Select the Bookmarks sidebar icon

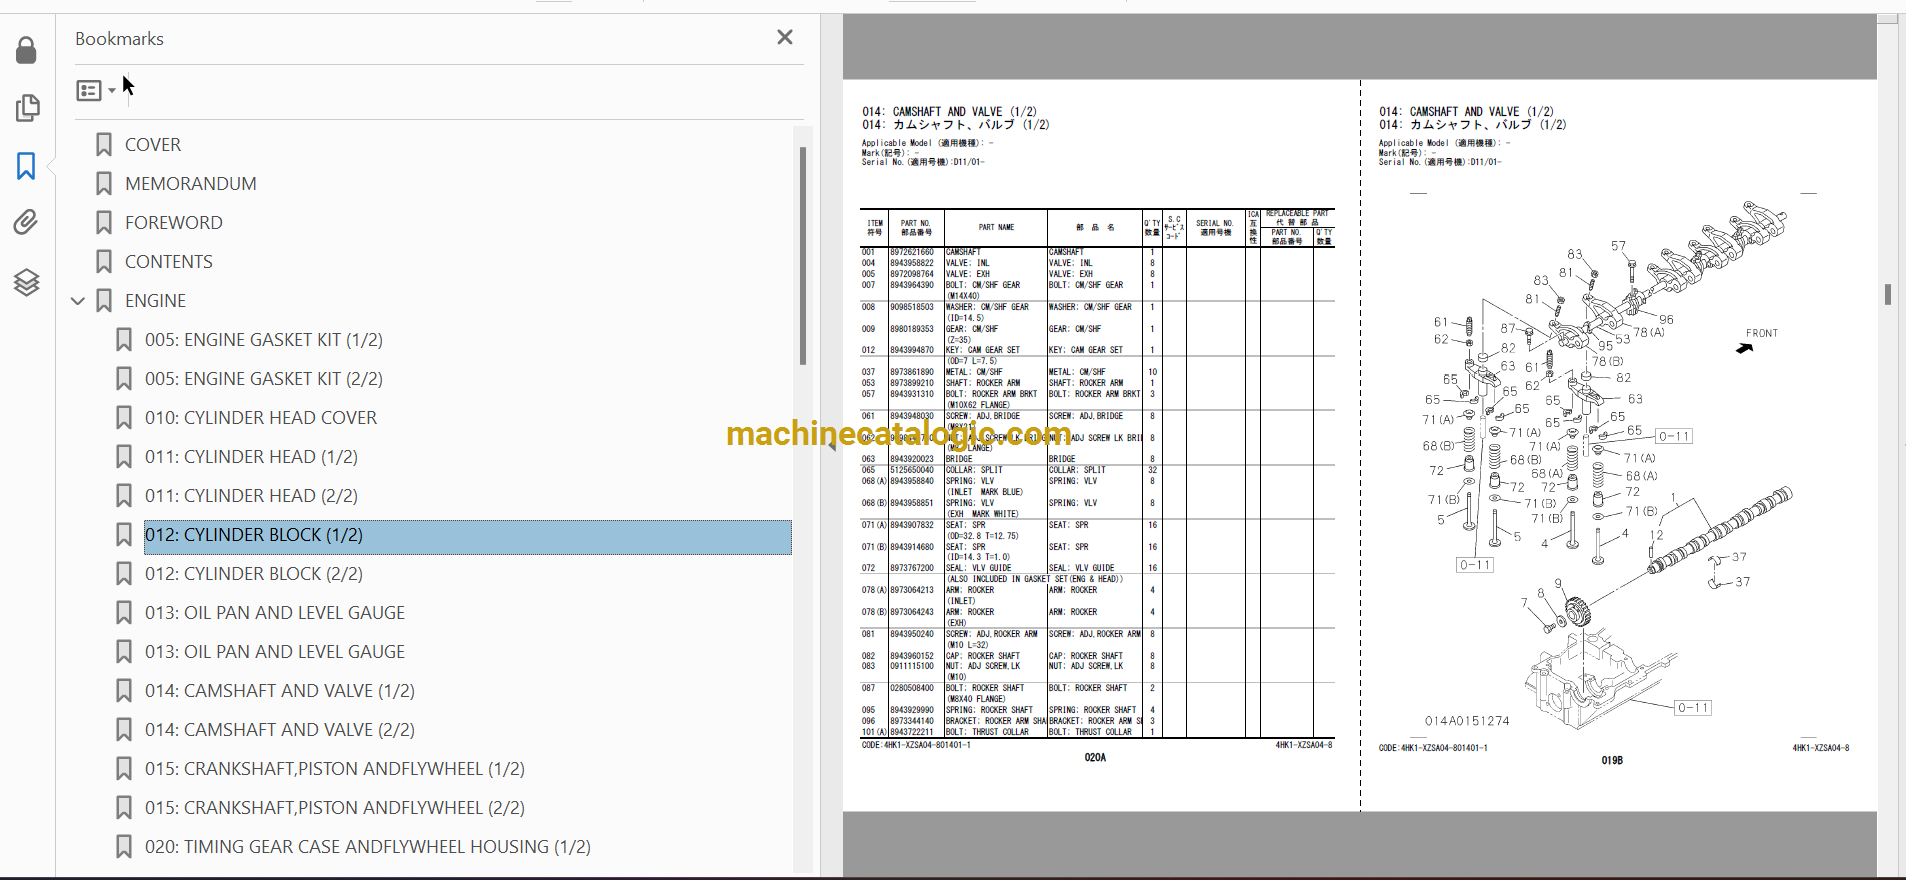27,166
